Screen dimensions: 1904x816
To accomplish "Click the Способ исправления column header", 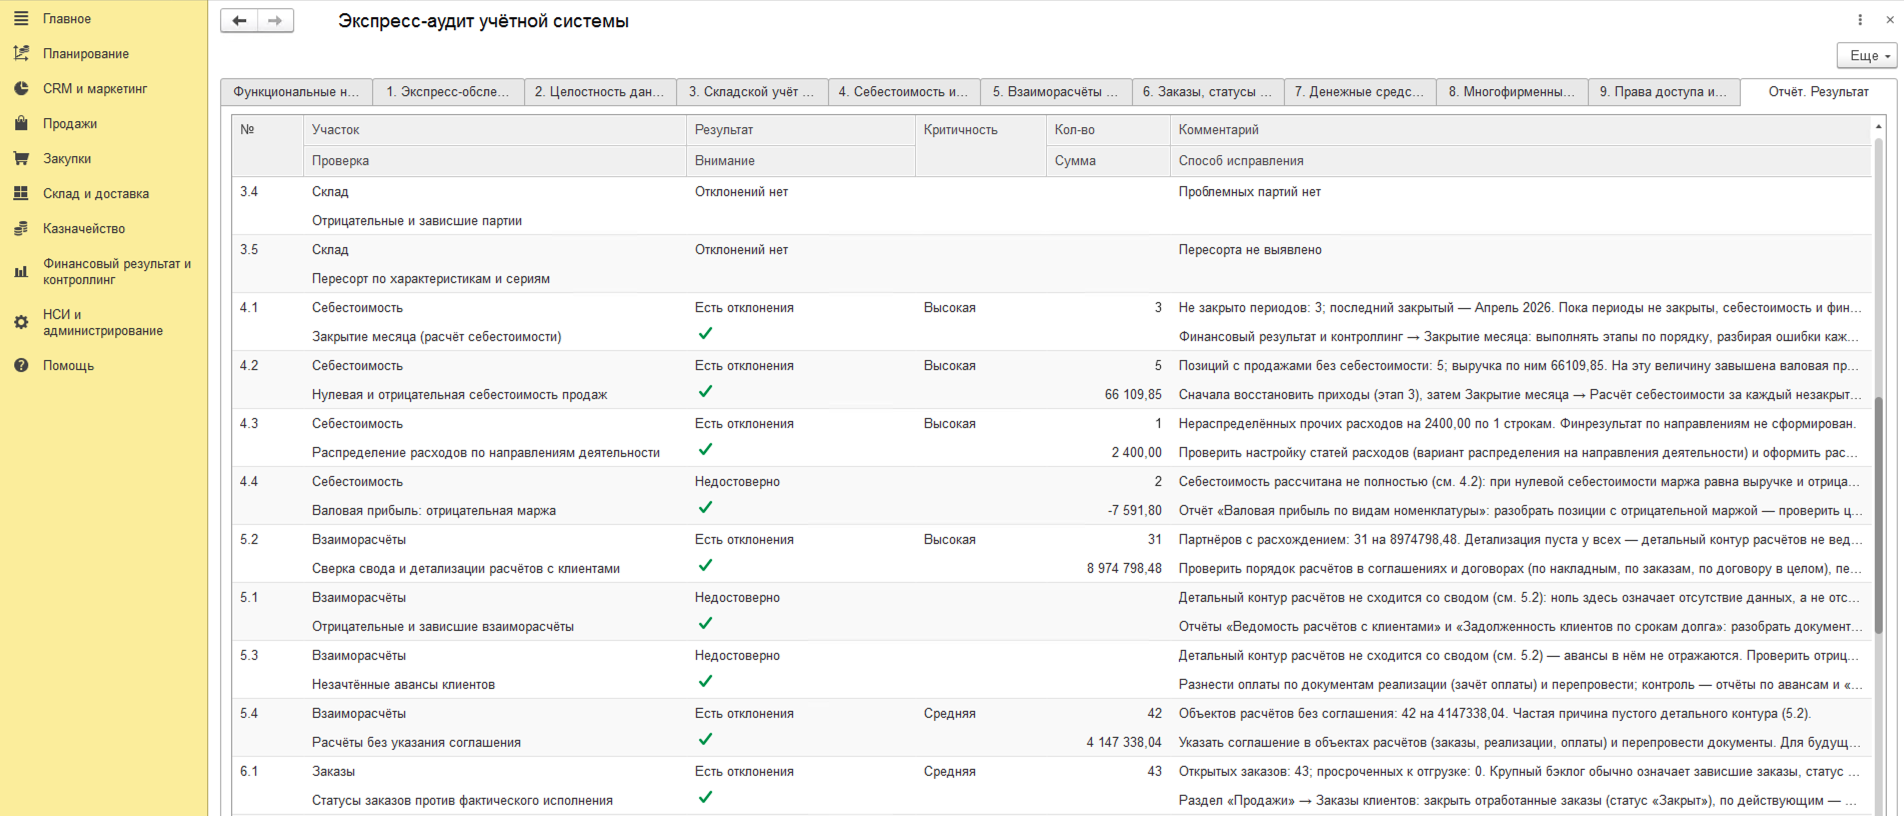I will point(1520,161).
